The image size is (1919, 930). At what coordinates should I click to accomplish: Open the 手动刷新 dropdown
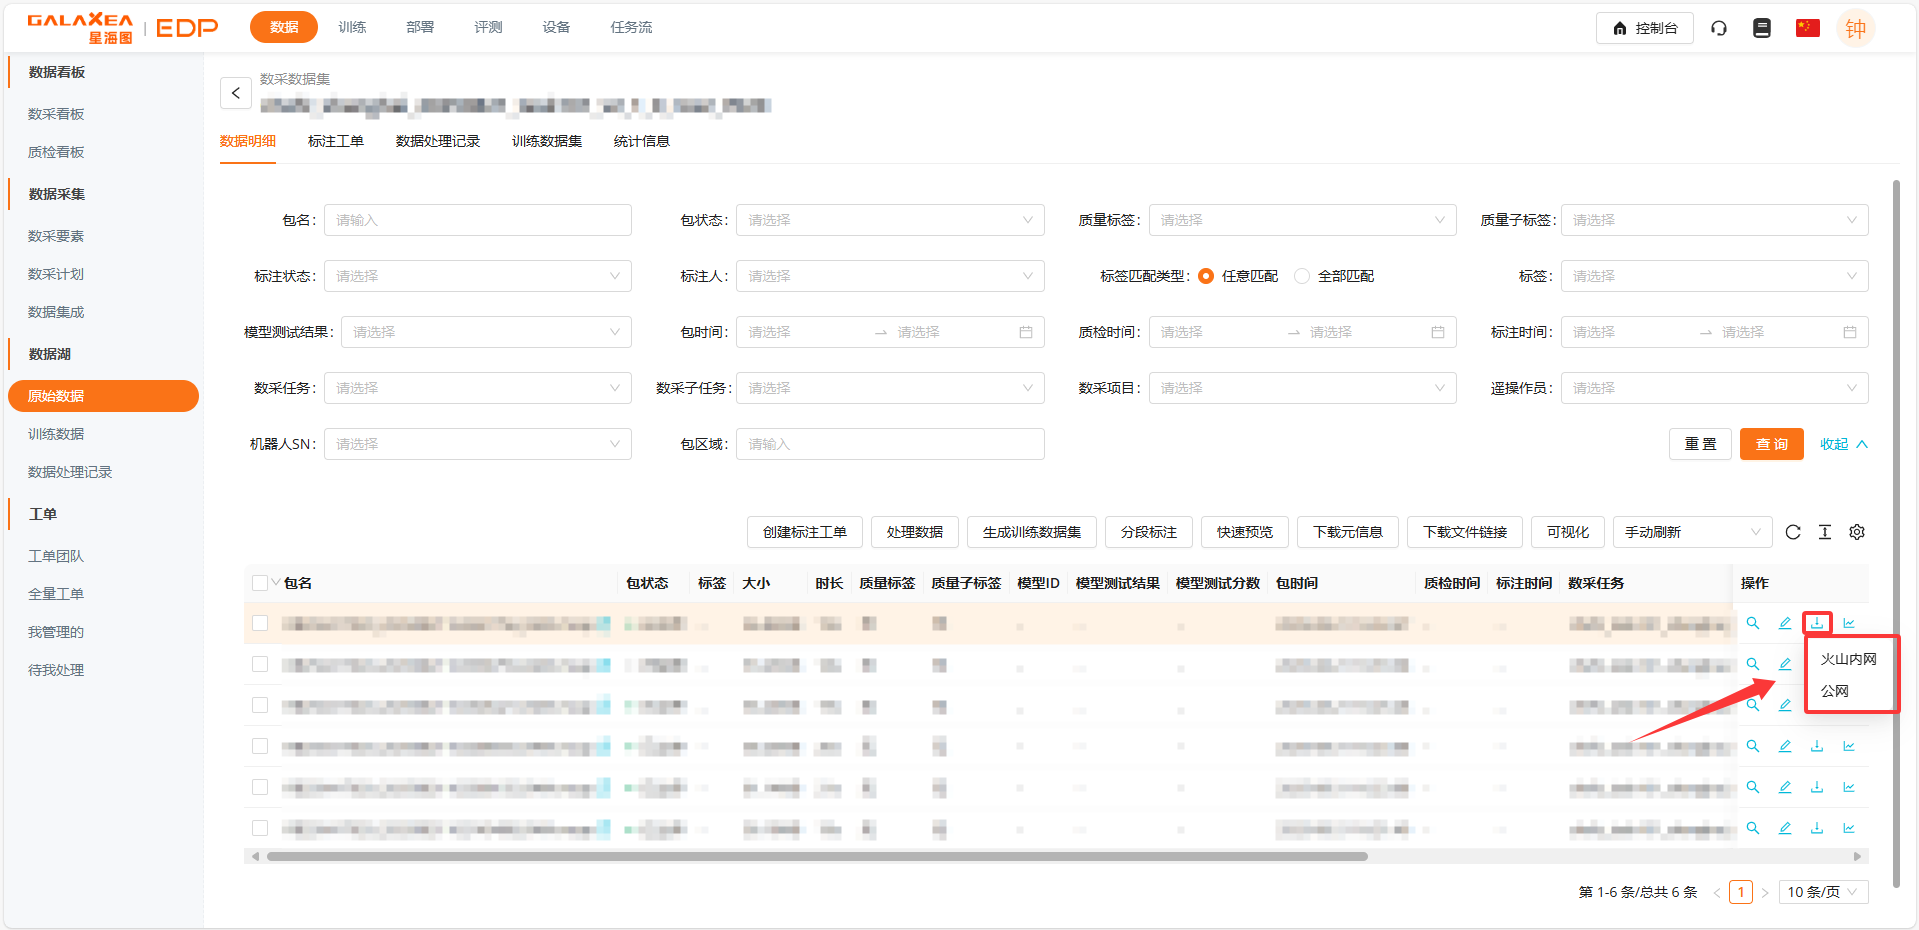click(1691, 532)
